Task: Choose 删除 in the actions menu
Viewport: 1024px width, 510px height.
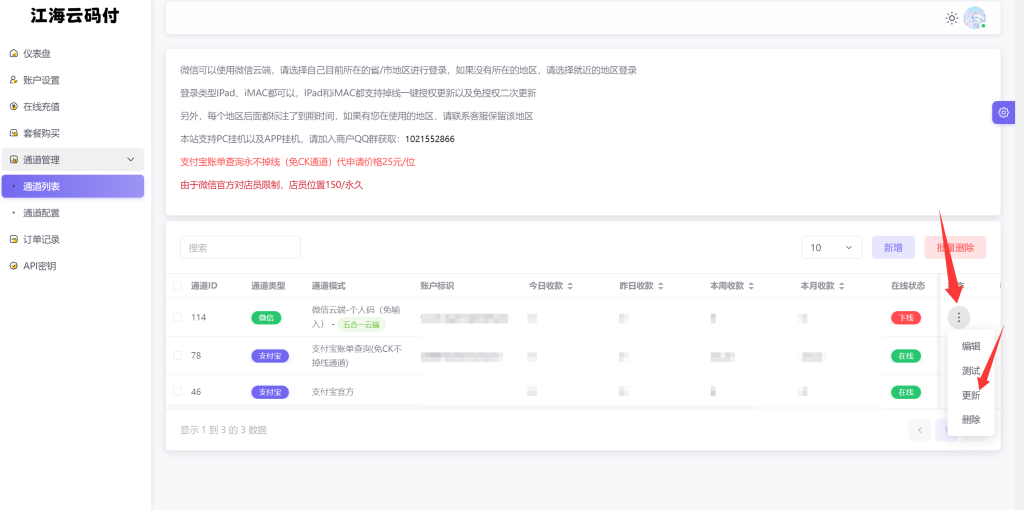Action: pyautogui.click(x=970, y=419)
